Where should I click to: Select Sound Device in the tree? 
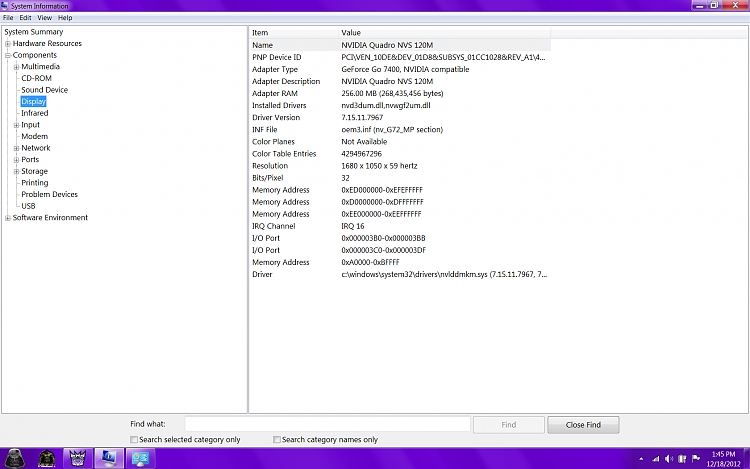coord(44,90)
